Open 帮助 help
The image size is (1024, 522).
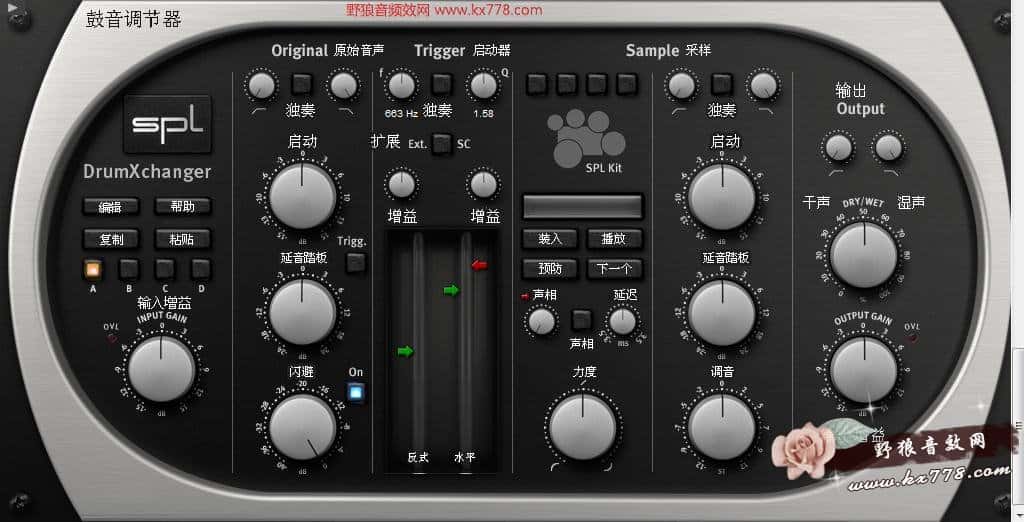(182, 206)
